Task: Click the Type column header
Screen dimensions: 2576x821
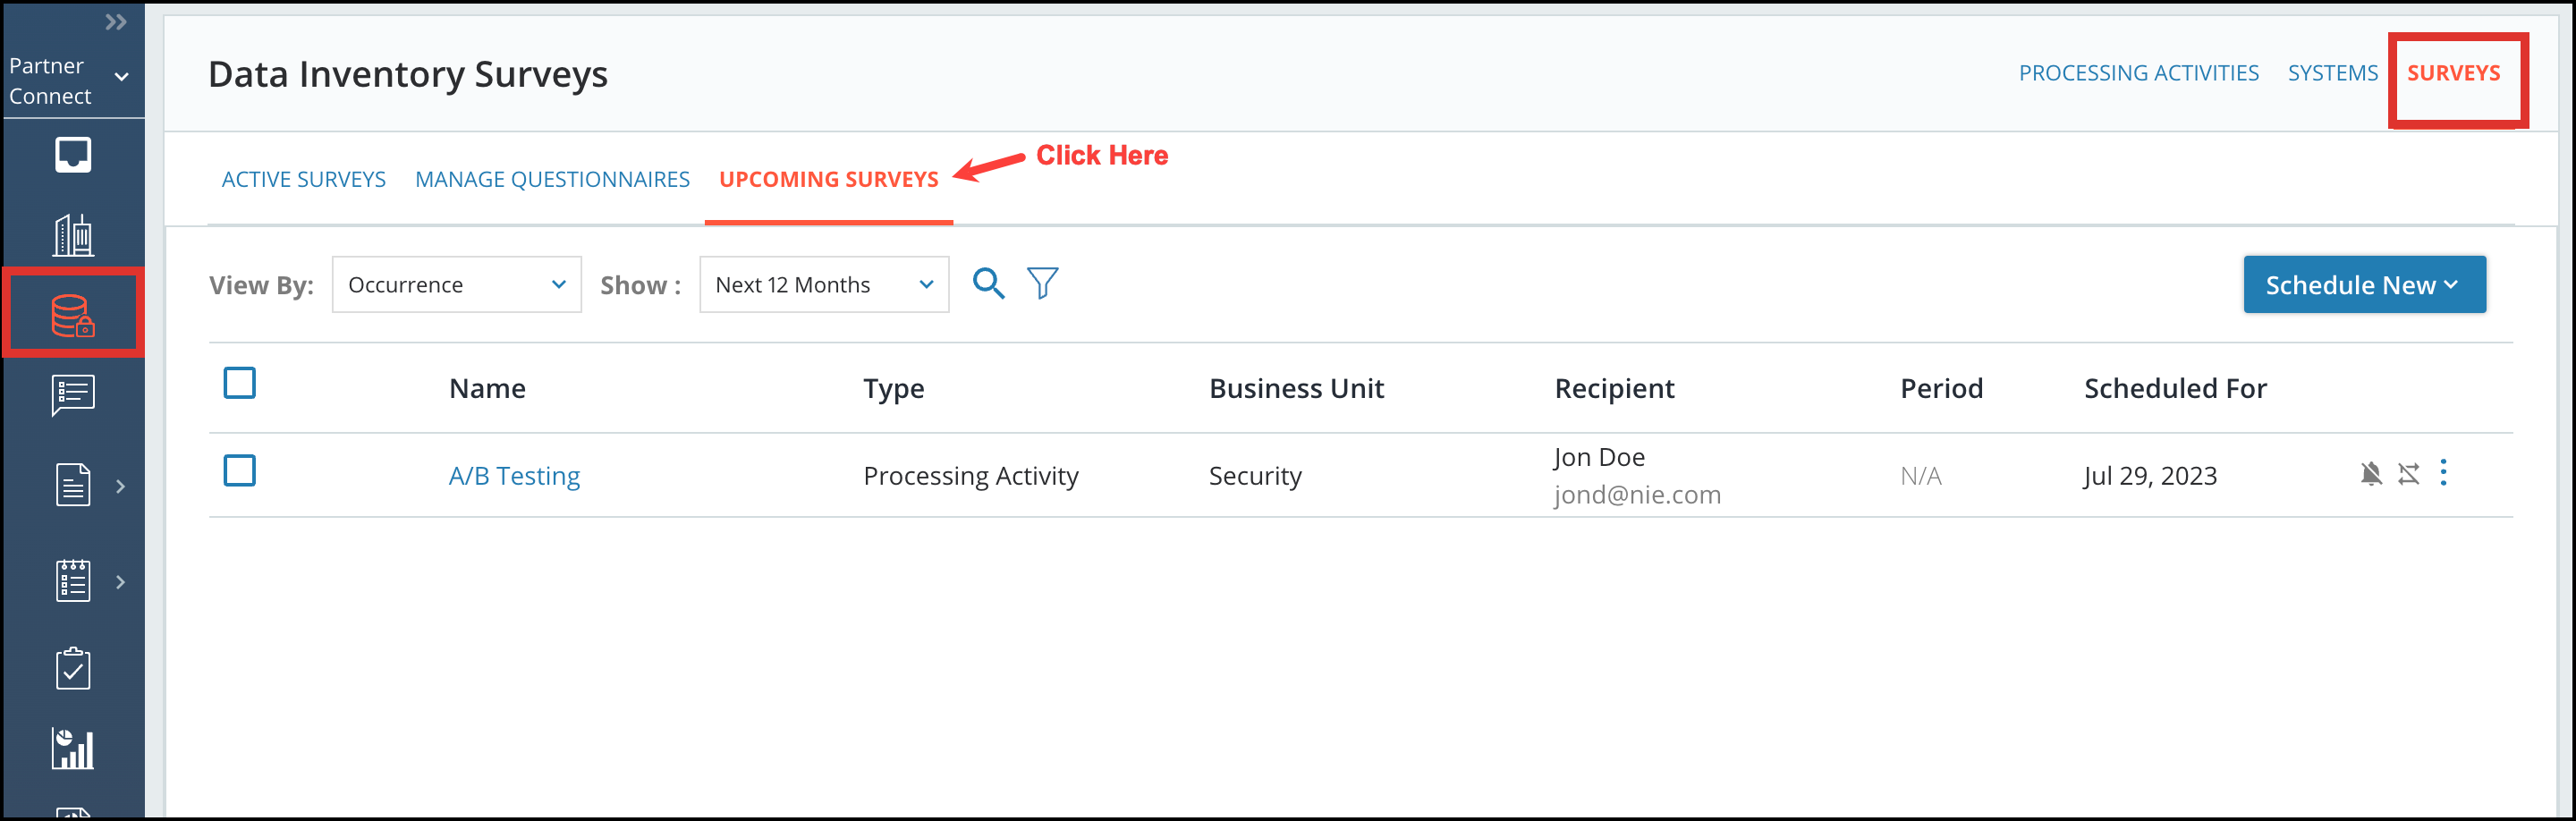Action: coord(893,388)
